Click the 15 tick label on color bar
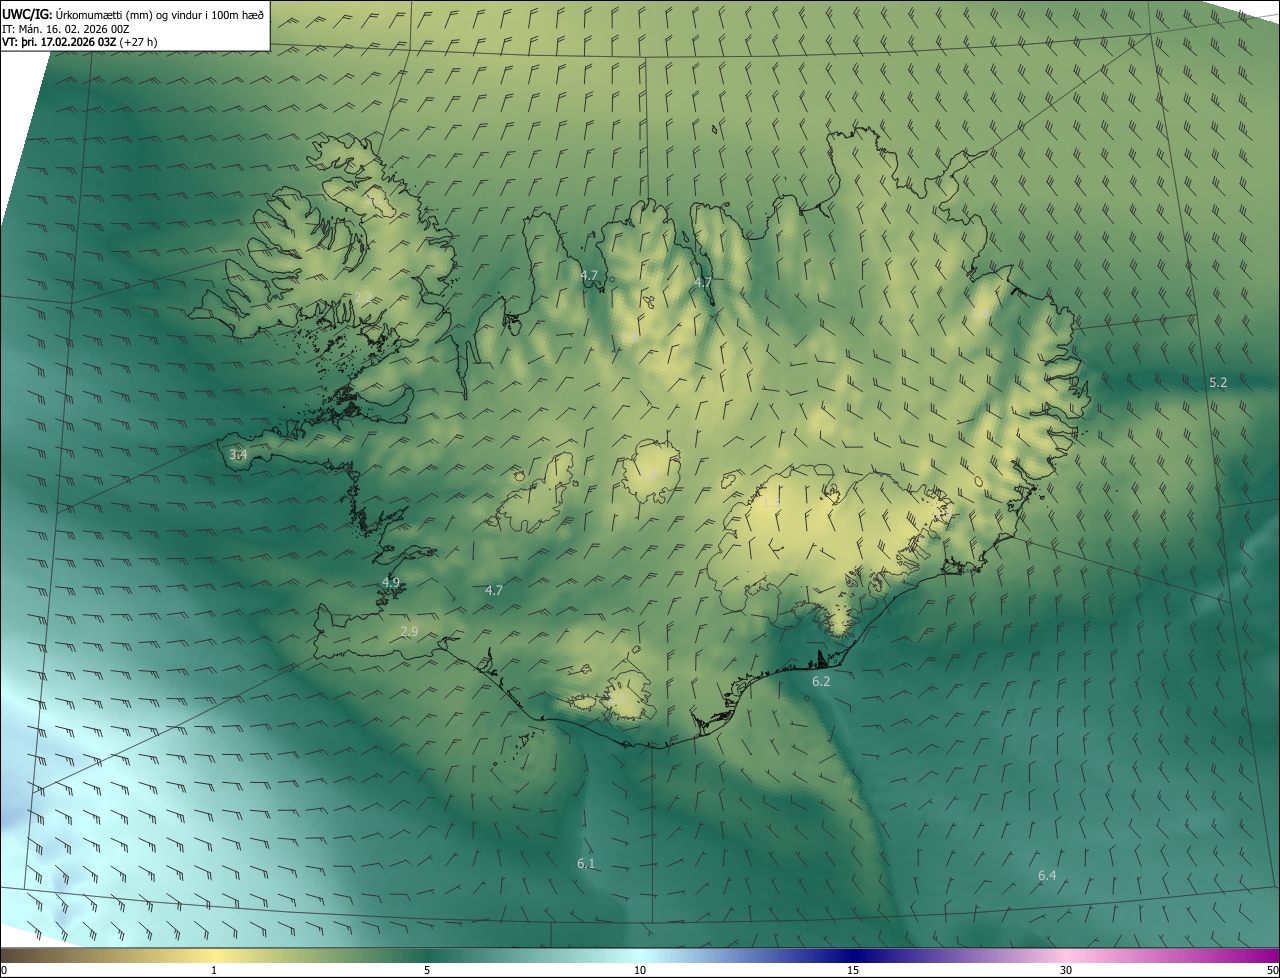 [853, 970]
